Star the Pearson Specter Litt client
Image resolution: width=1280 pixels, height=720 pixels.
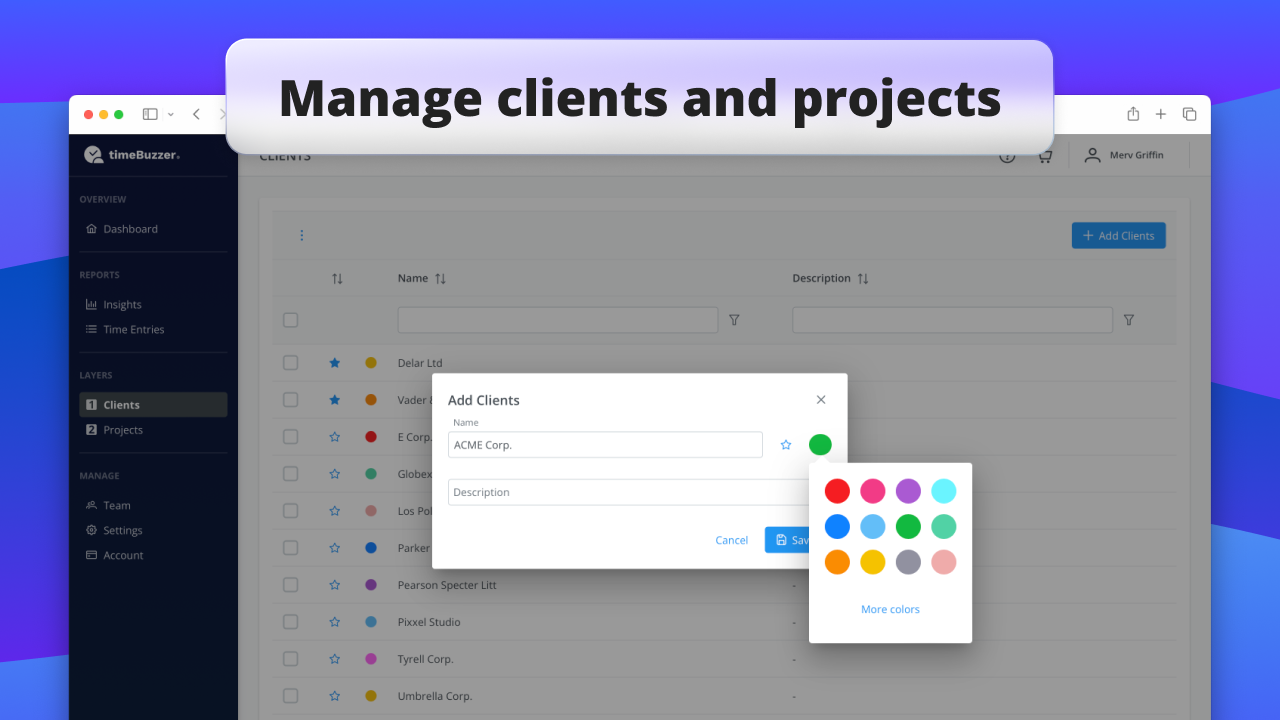[335, 585]
